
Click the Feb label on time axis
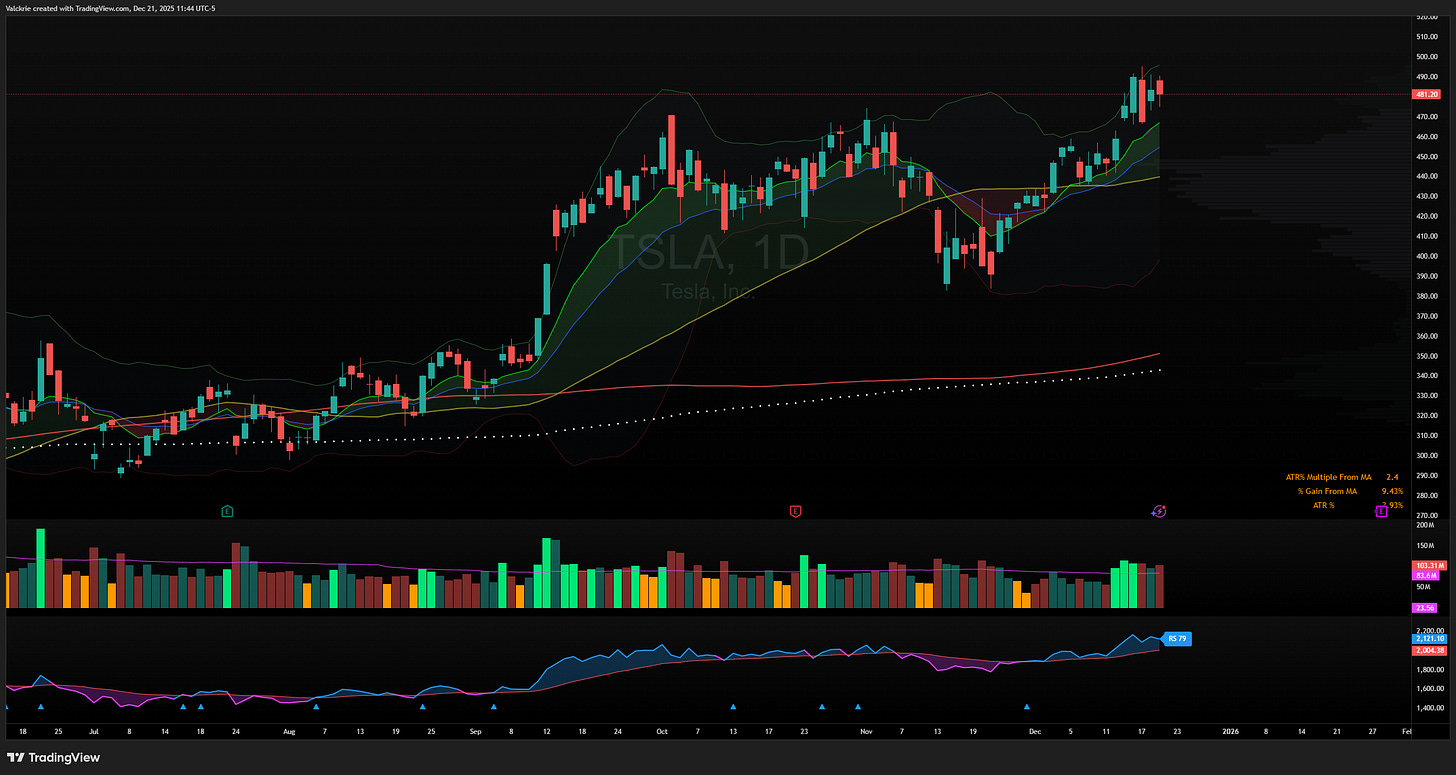point(1407,732)
